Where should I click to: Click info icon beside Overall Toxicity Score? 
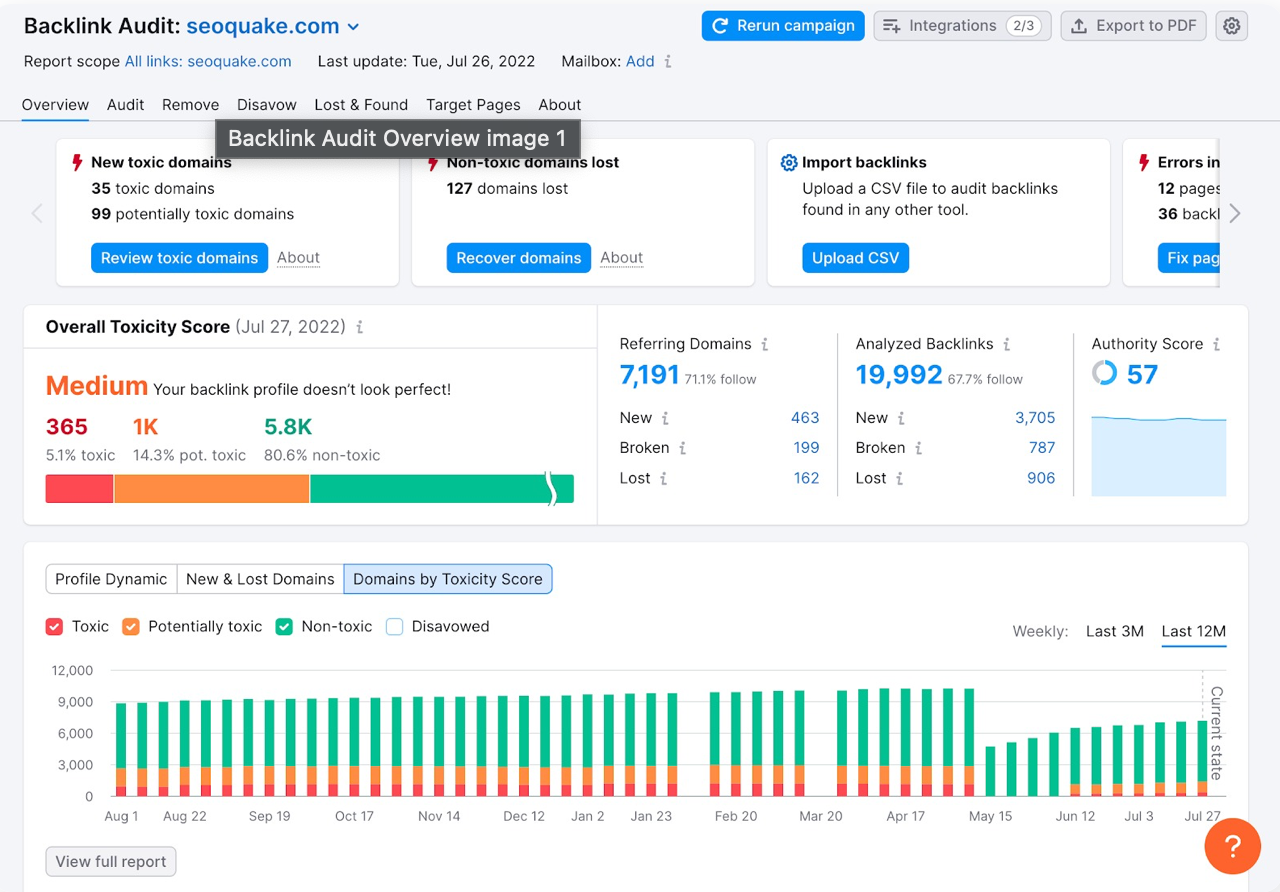[360, 327]
